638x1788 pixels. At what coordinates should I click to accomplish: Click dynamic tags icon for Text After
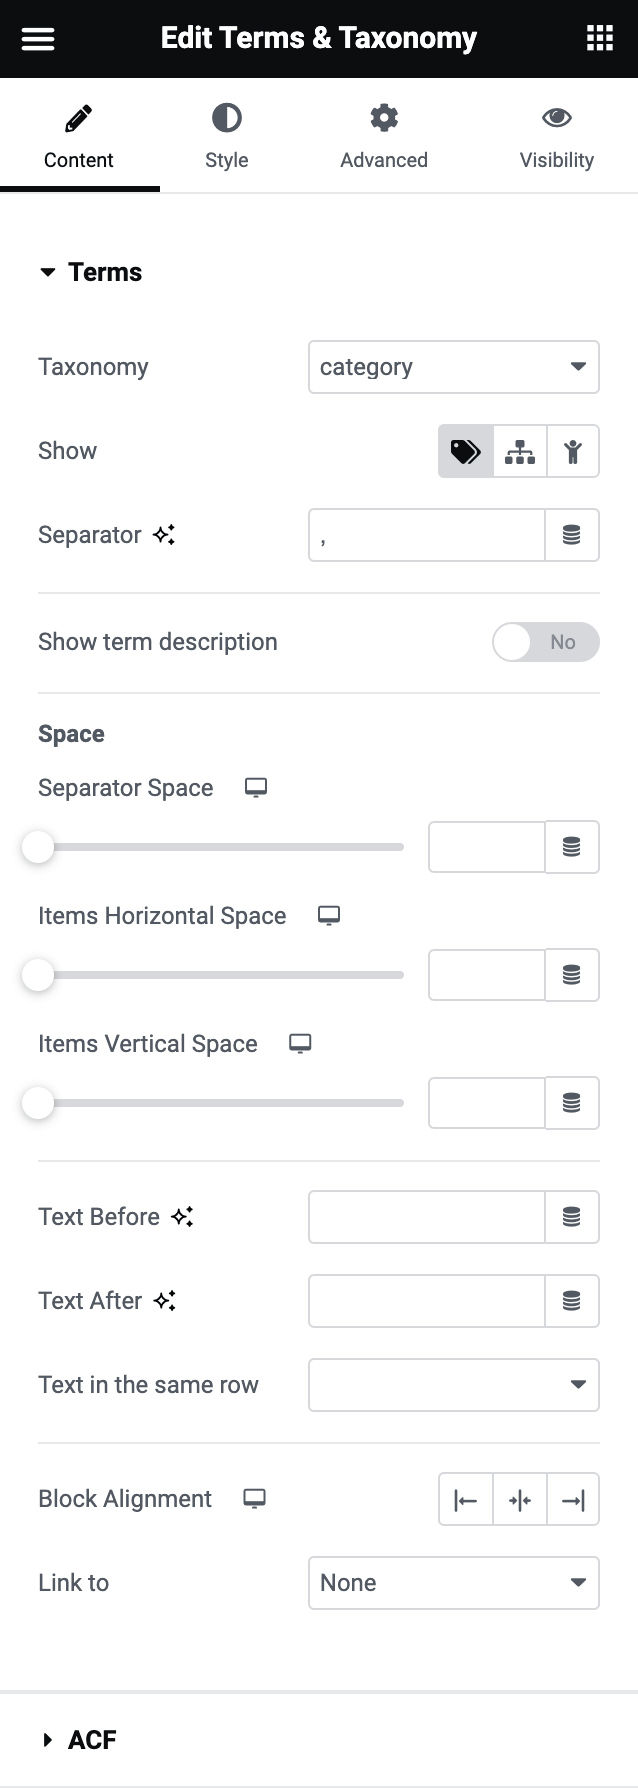[572, 1301]
